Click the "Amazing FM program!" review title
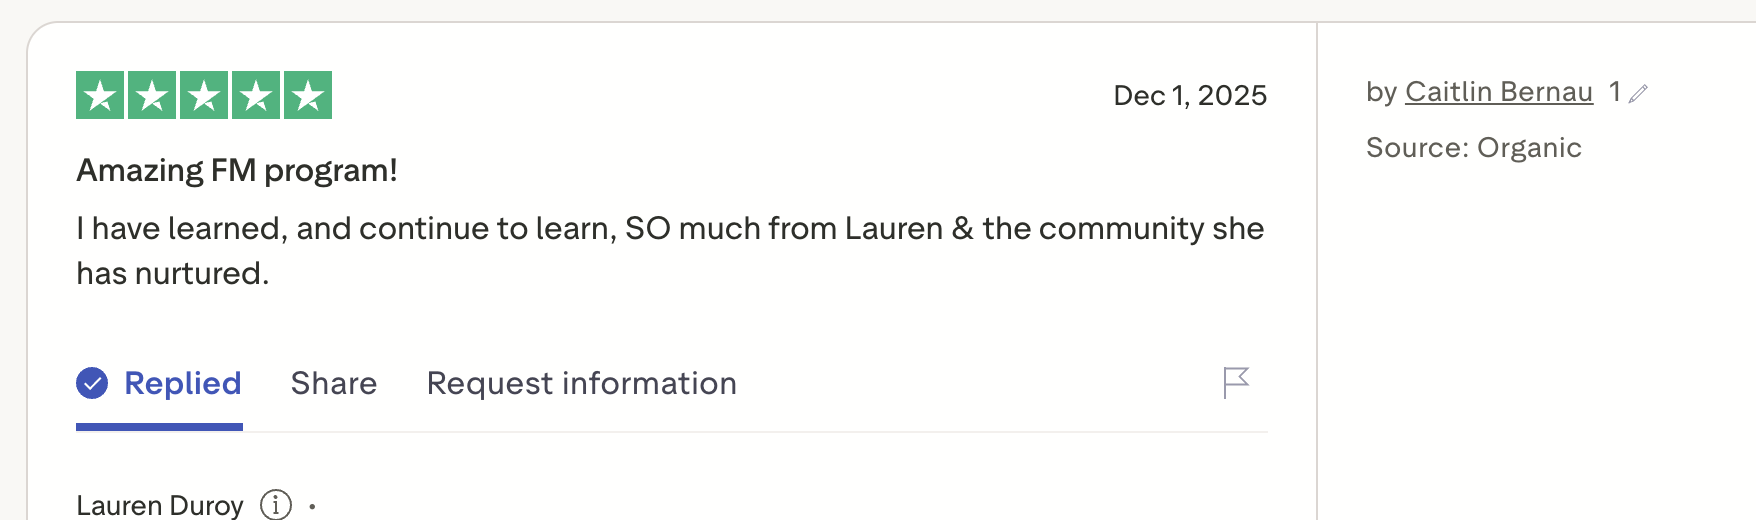The image size is (1756, 520). tap(237, 170)
